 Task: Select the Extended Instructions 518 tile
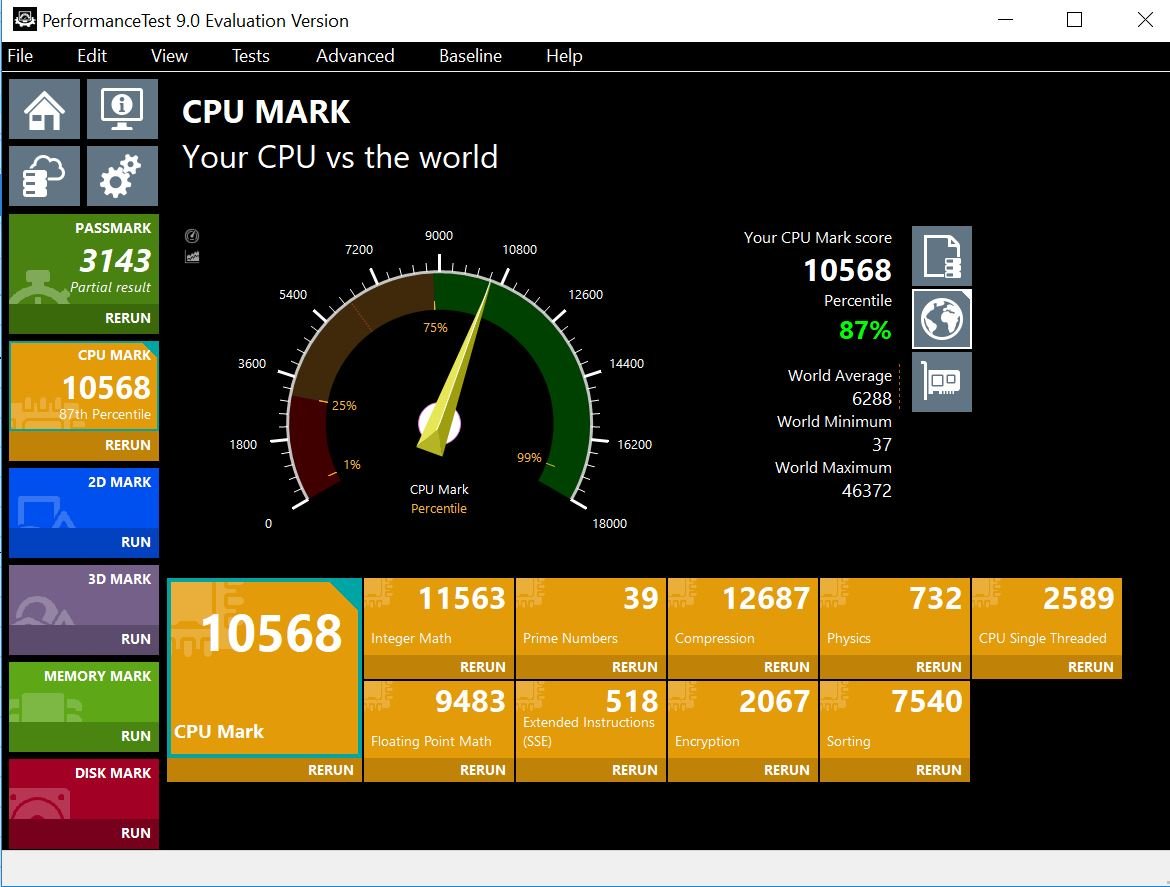(591, 721)
